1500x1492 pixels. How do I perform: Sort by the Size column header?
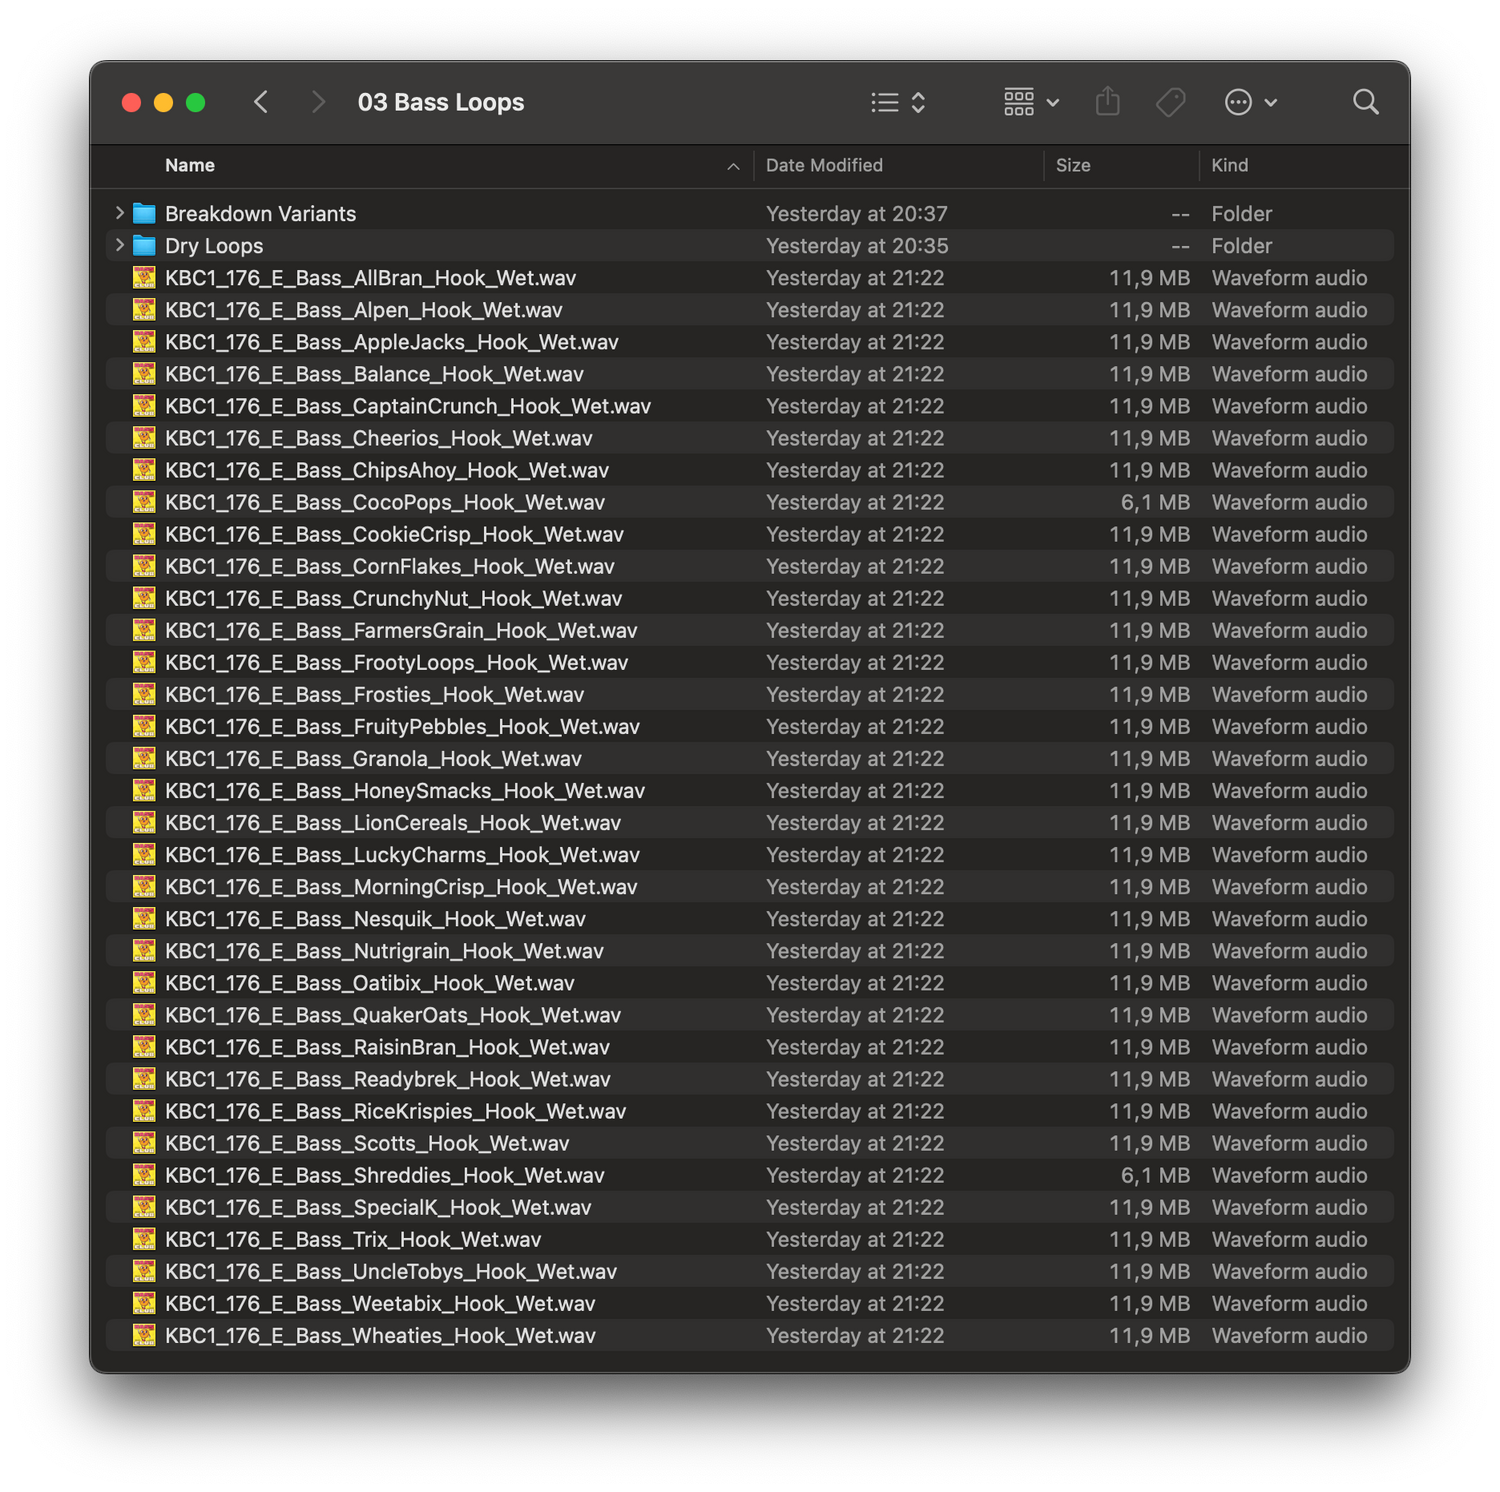(x=1073, y=166)
